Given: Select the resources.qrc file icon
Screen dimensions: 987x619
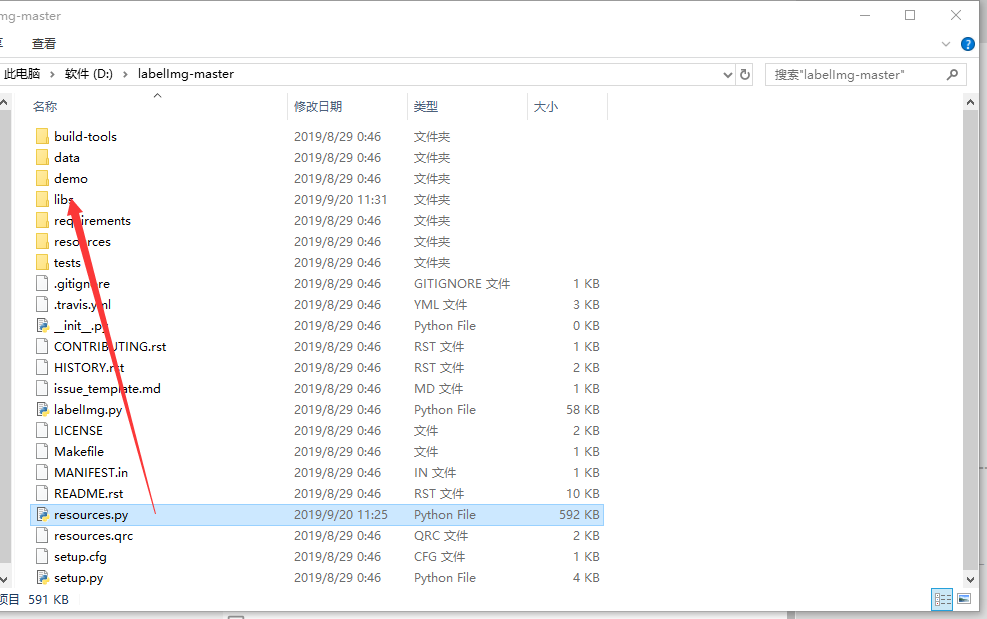Looking at the screenshot, I should point(42,535).
